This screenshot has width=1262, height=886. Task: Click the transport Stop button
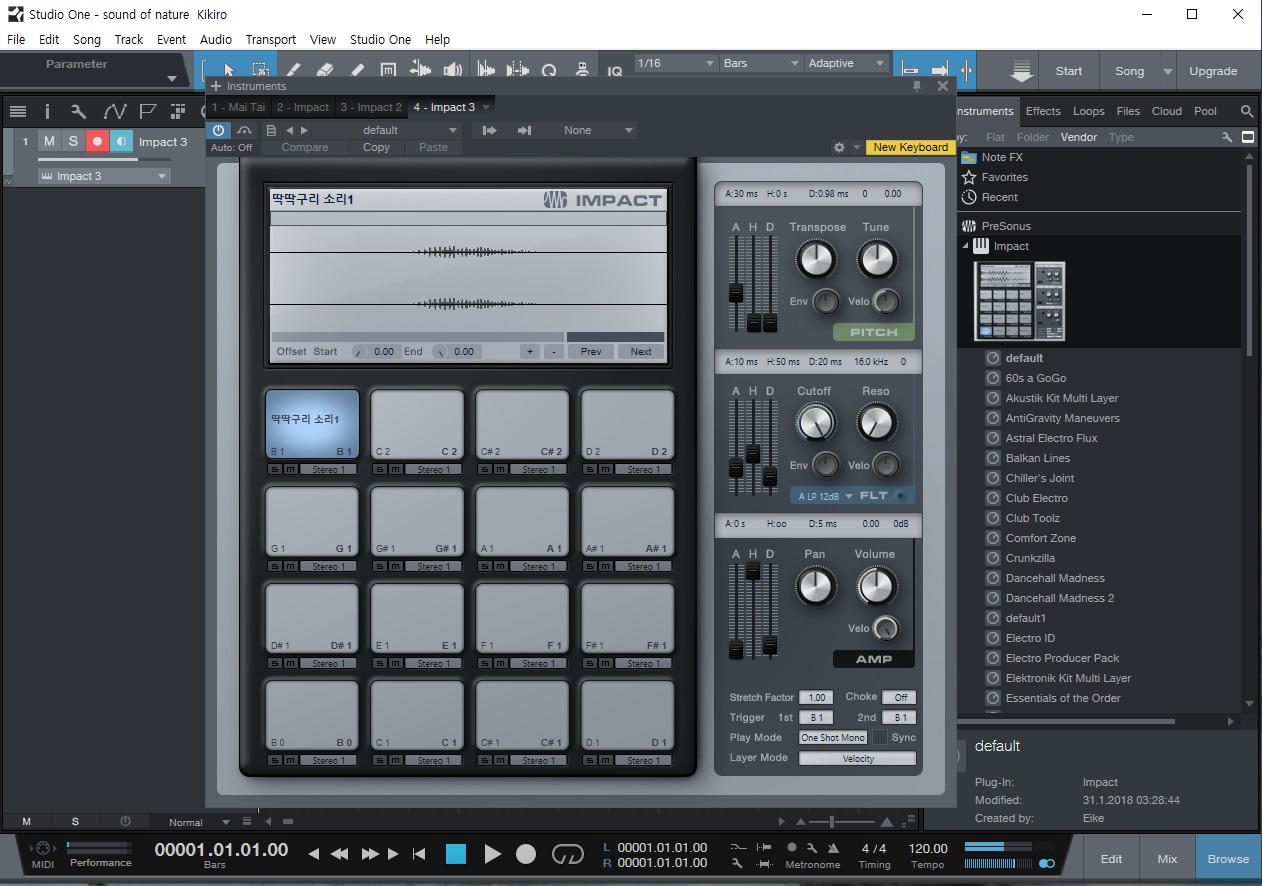tap(456, 854)
